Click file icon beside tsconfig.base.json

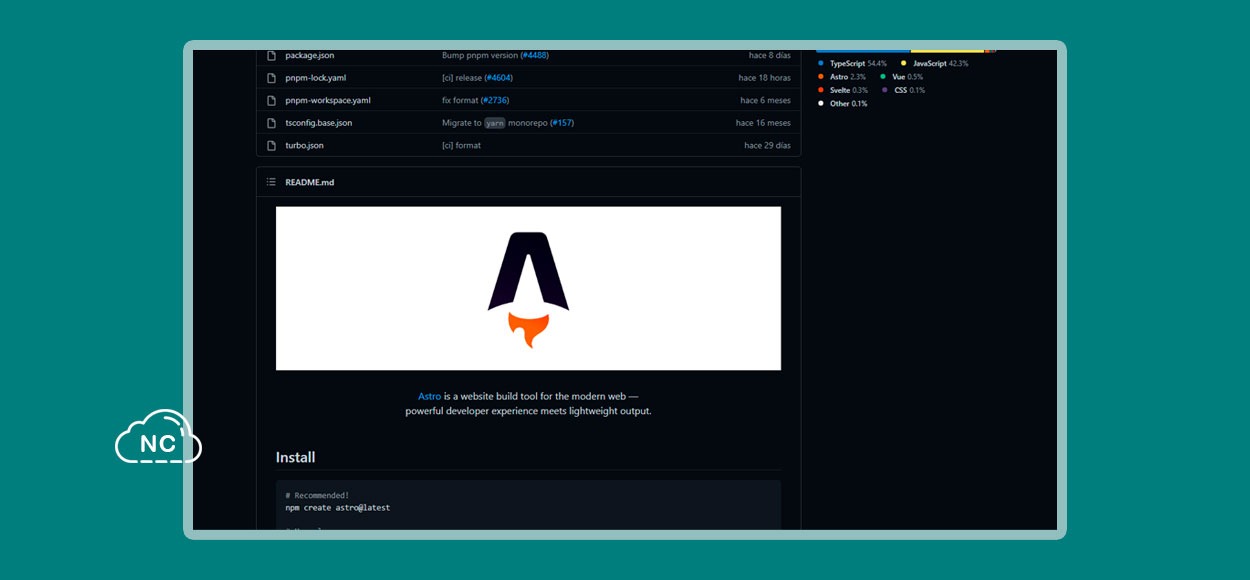tap(271, 123)
